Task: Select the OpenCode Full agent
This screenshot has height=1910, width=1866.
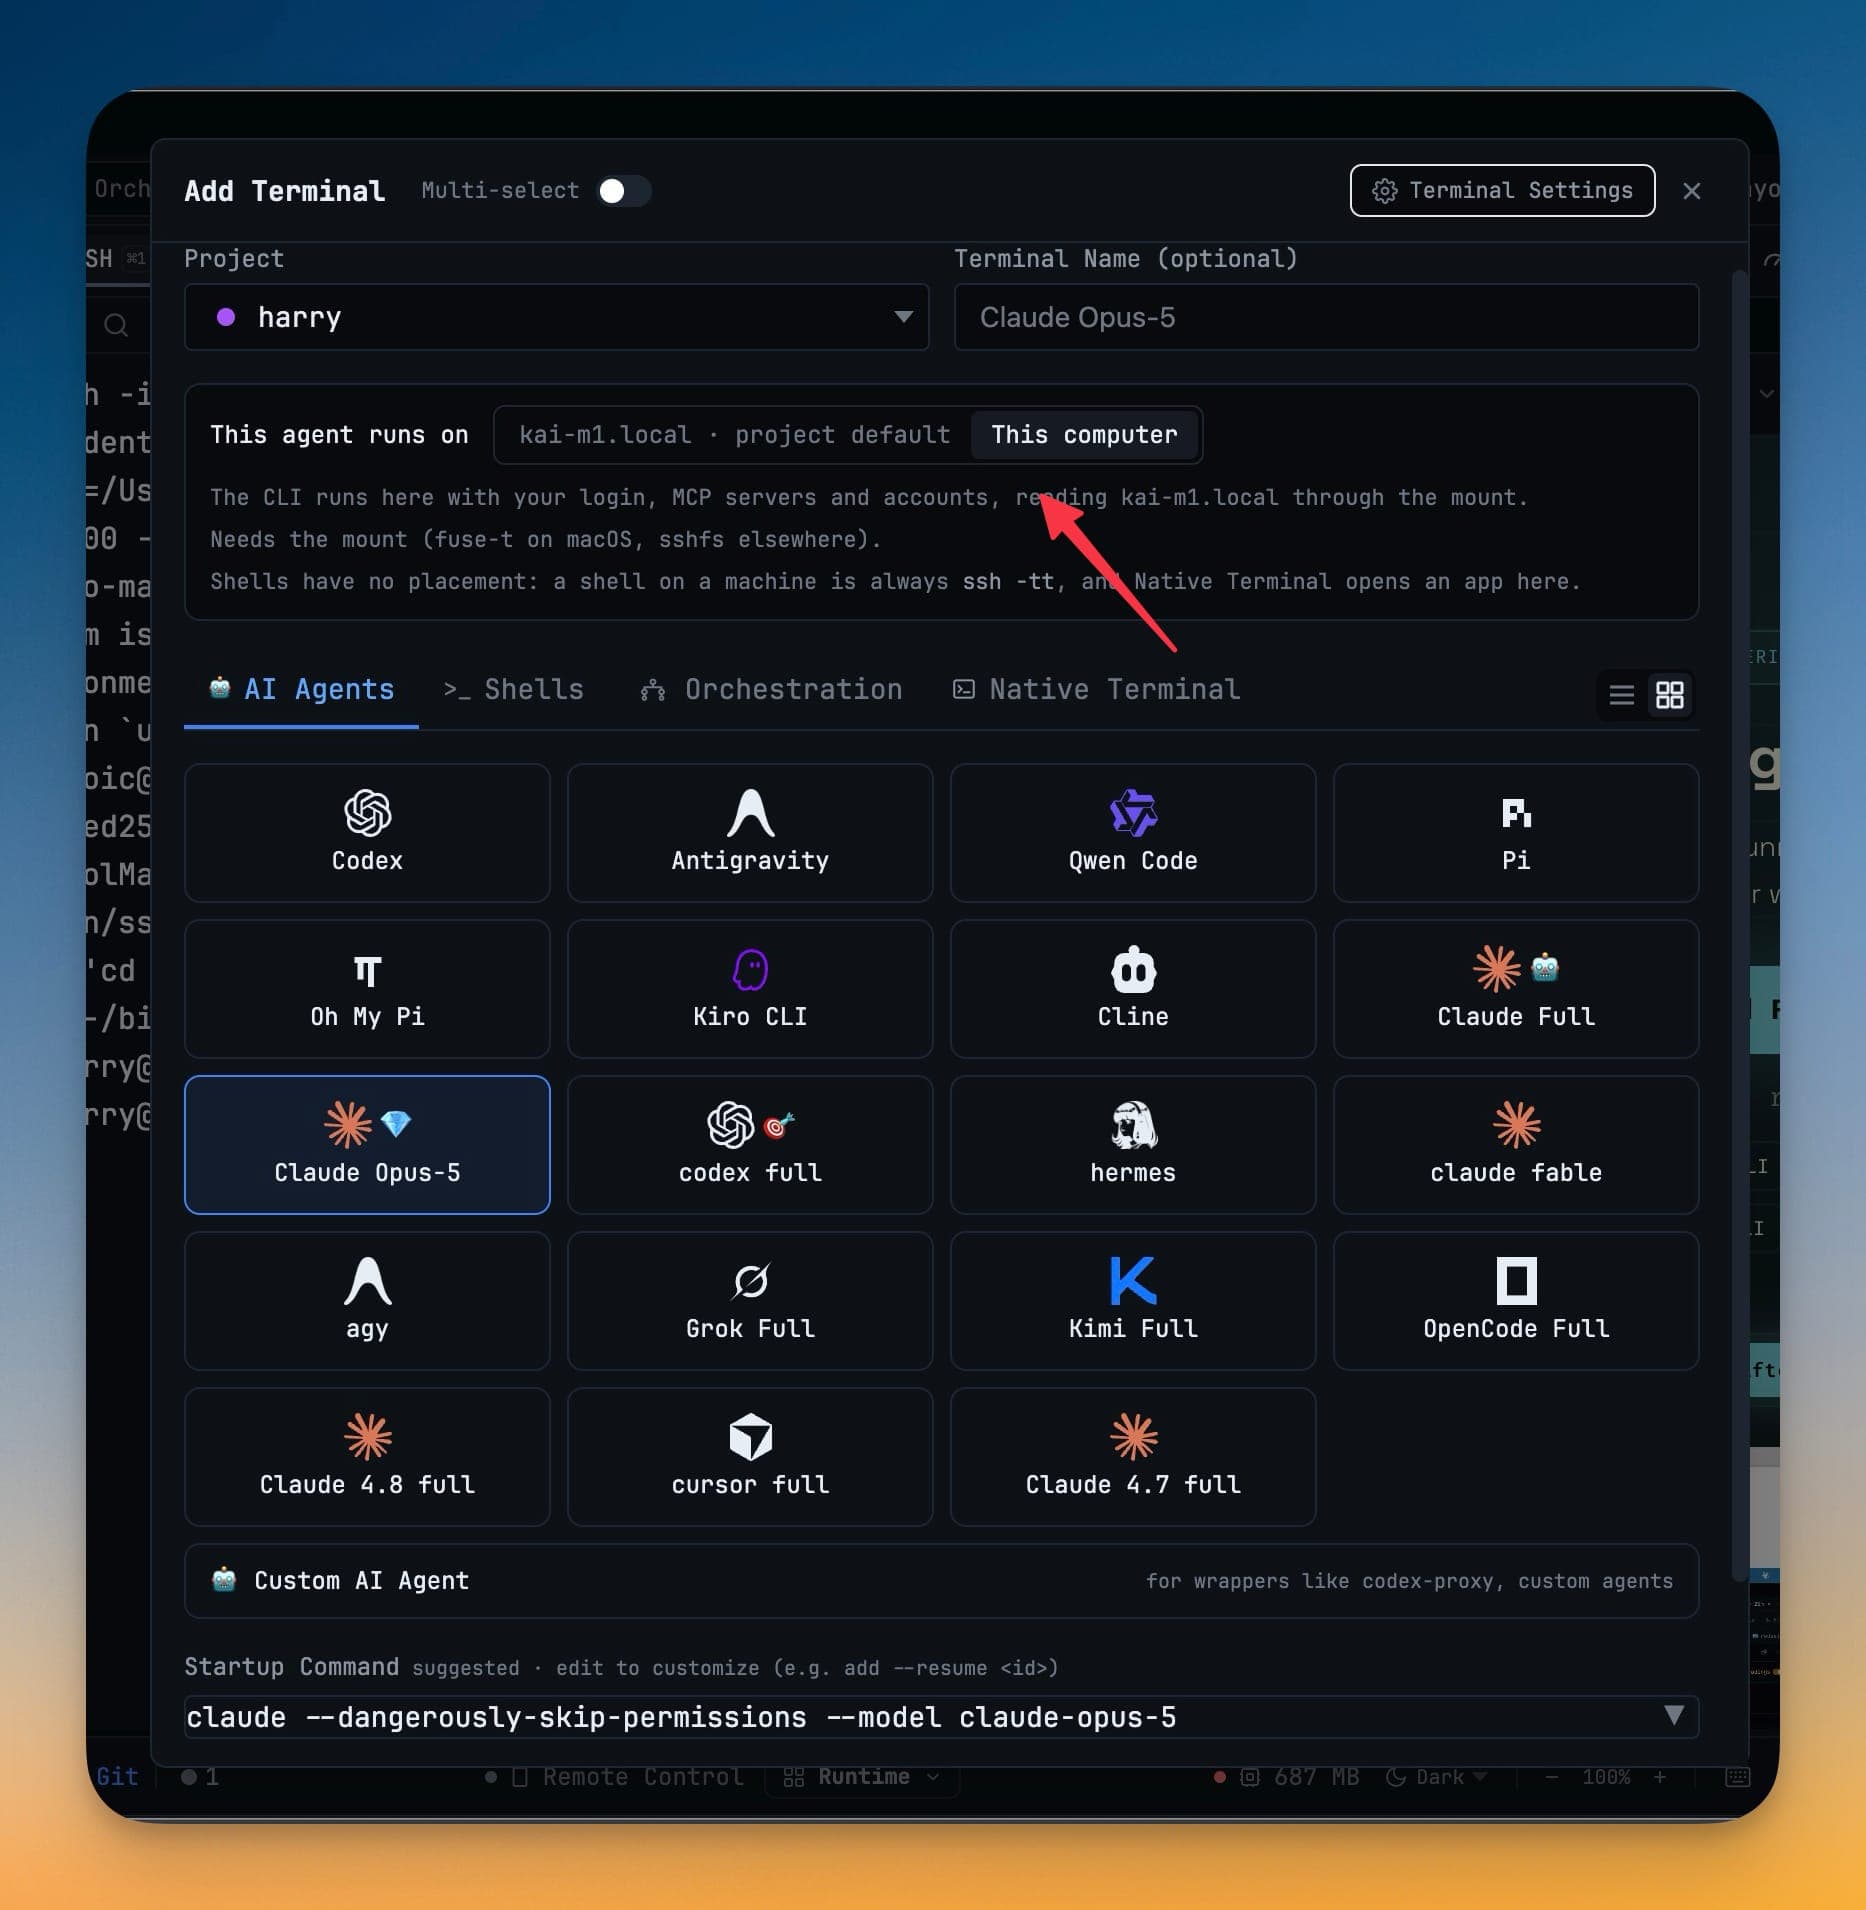Action: (1516, 1301)
